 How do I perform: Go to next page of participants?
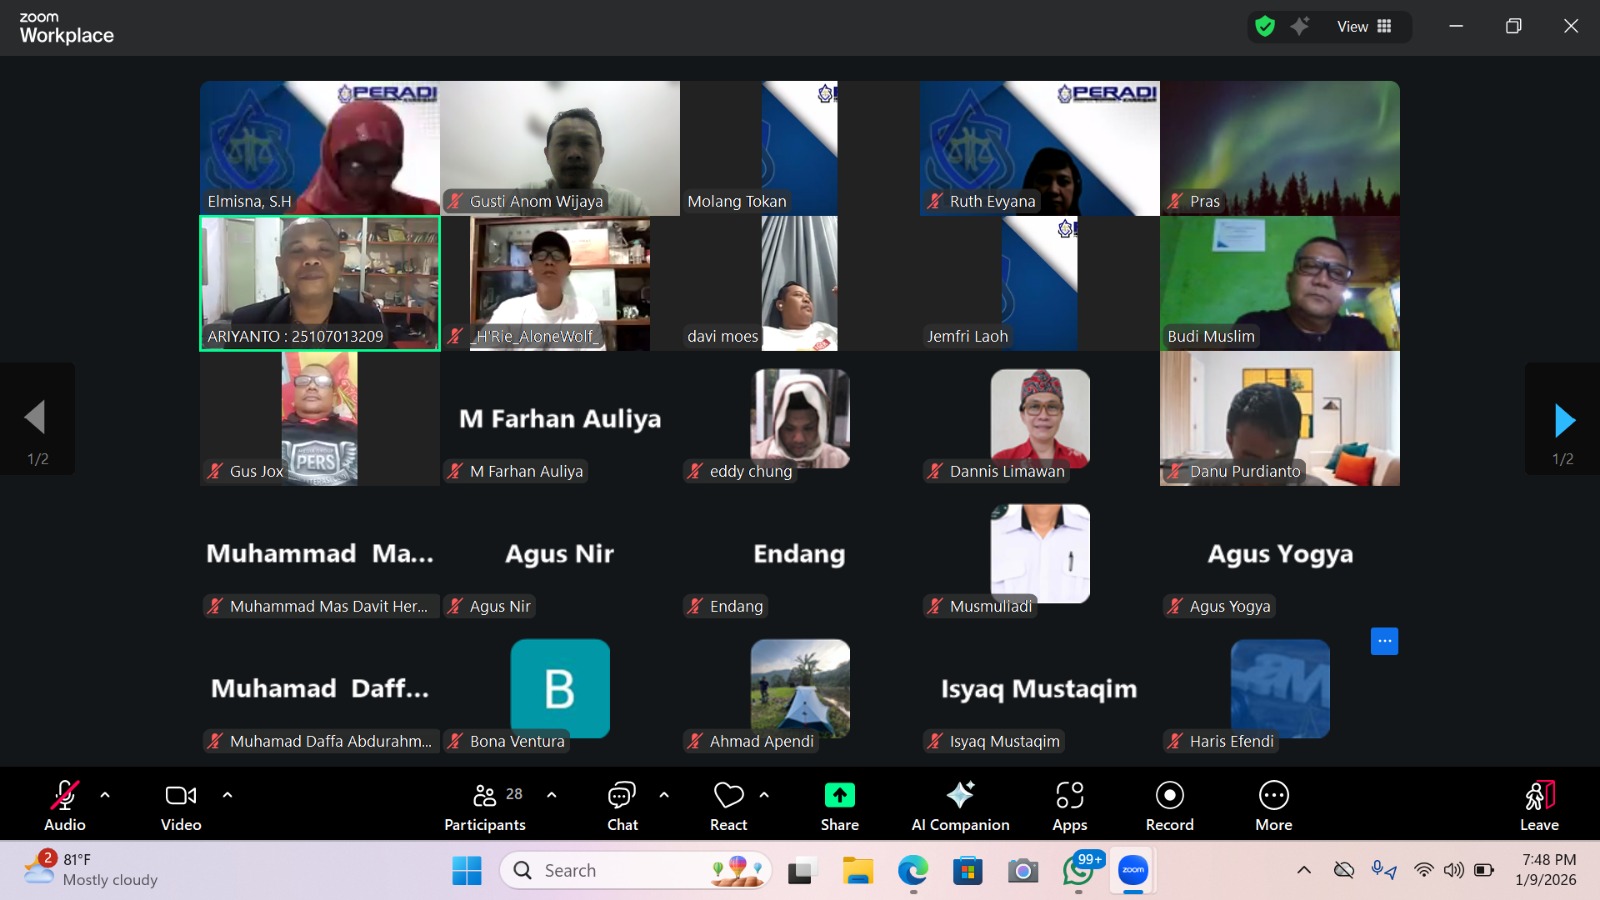pos(1564,420)
